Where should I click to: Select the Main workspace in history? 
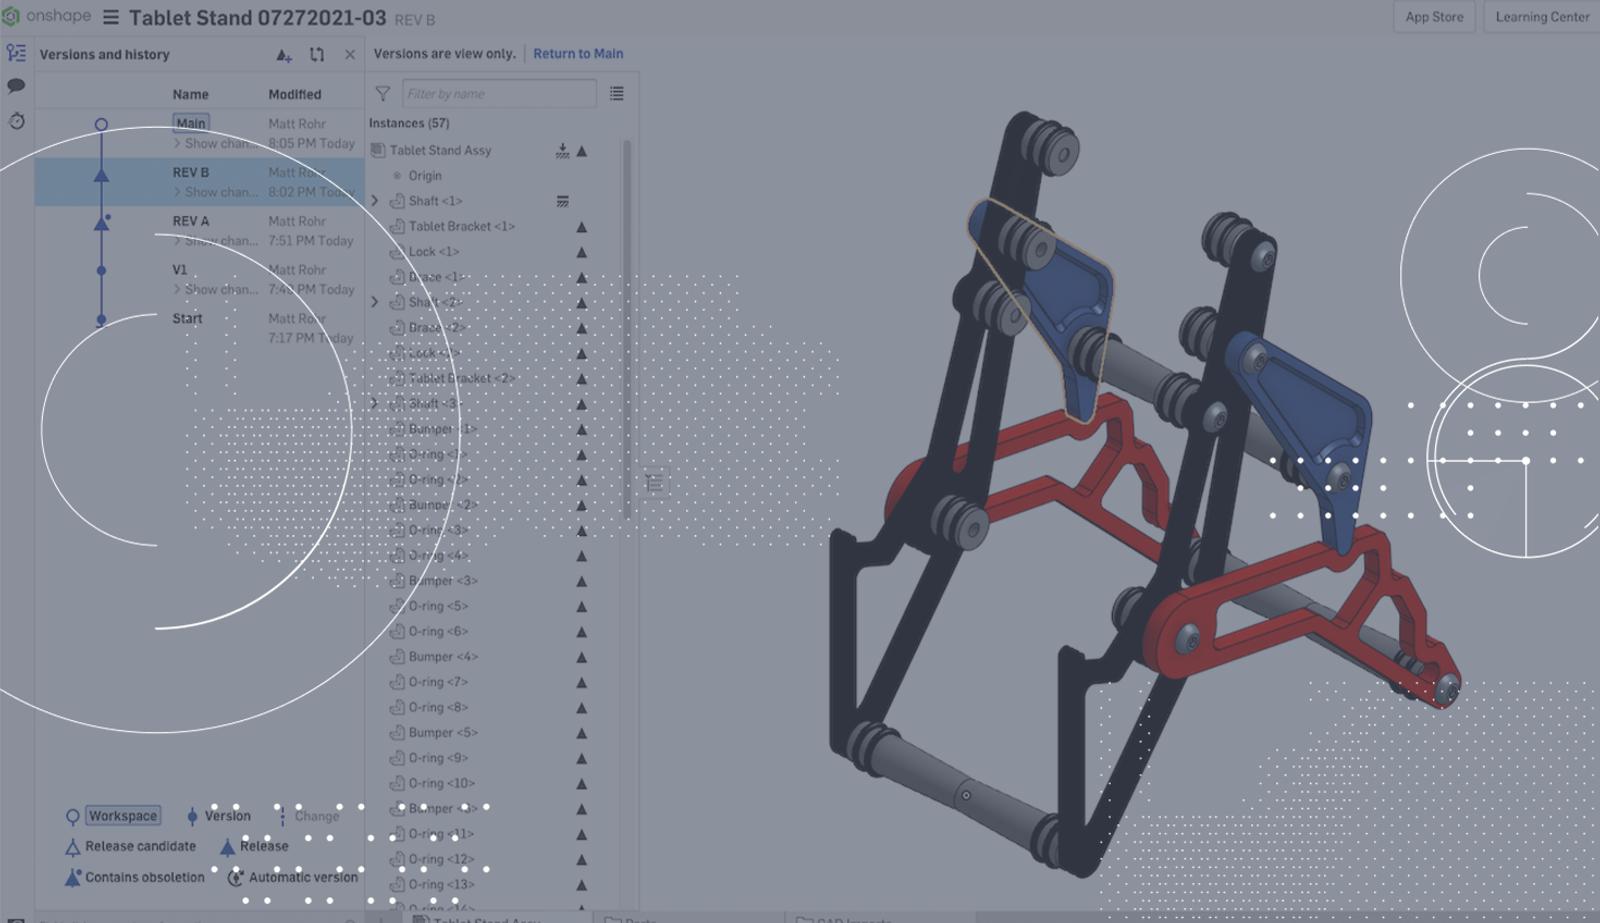click(x=191, y=124)
